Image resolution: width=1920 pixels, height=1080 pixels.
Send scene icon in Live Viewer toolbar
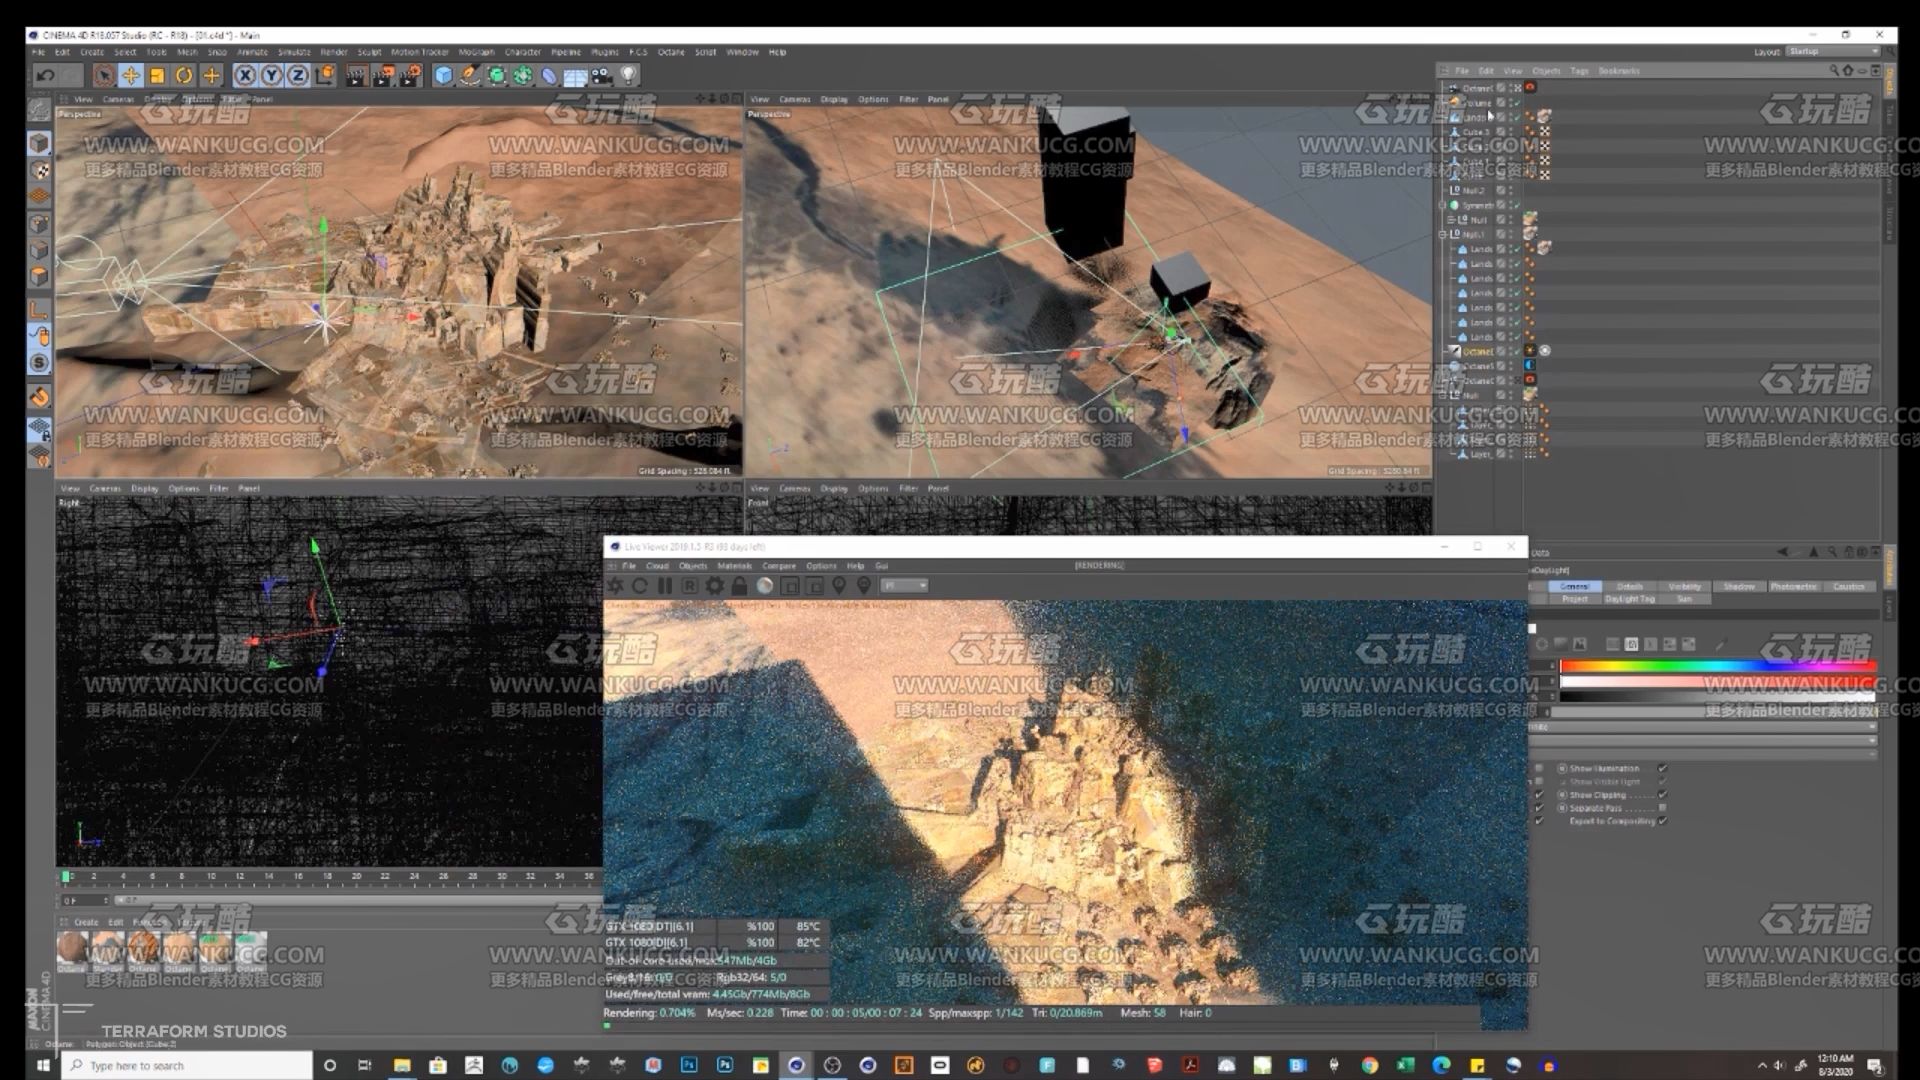click(x=615, y=586)
